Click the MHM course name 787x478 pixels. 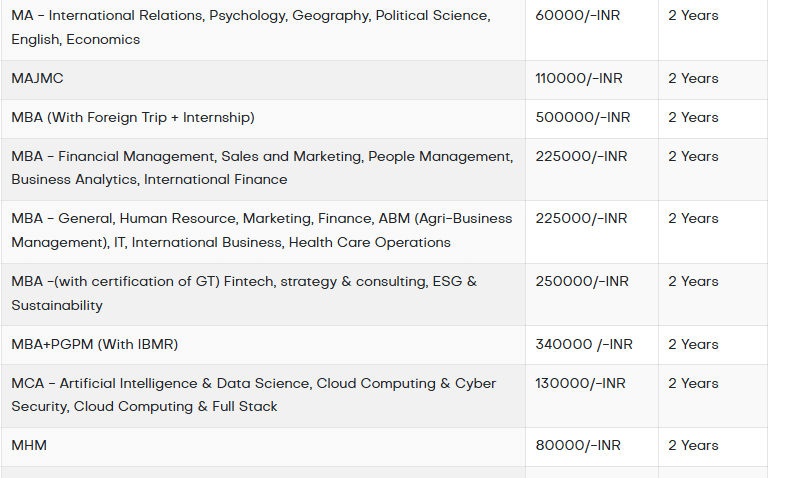[29, 445]
